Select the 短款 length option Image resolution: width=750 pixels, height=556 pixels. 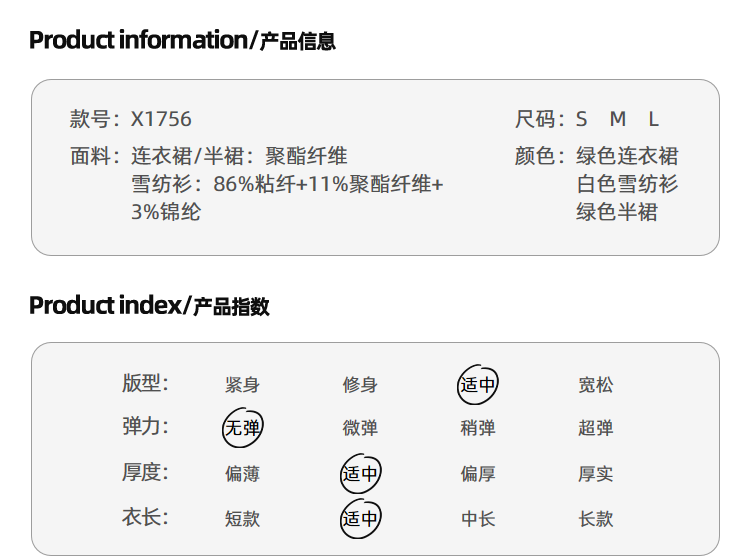[243, 519]
